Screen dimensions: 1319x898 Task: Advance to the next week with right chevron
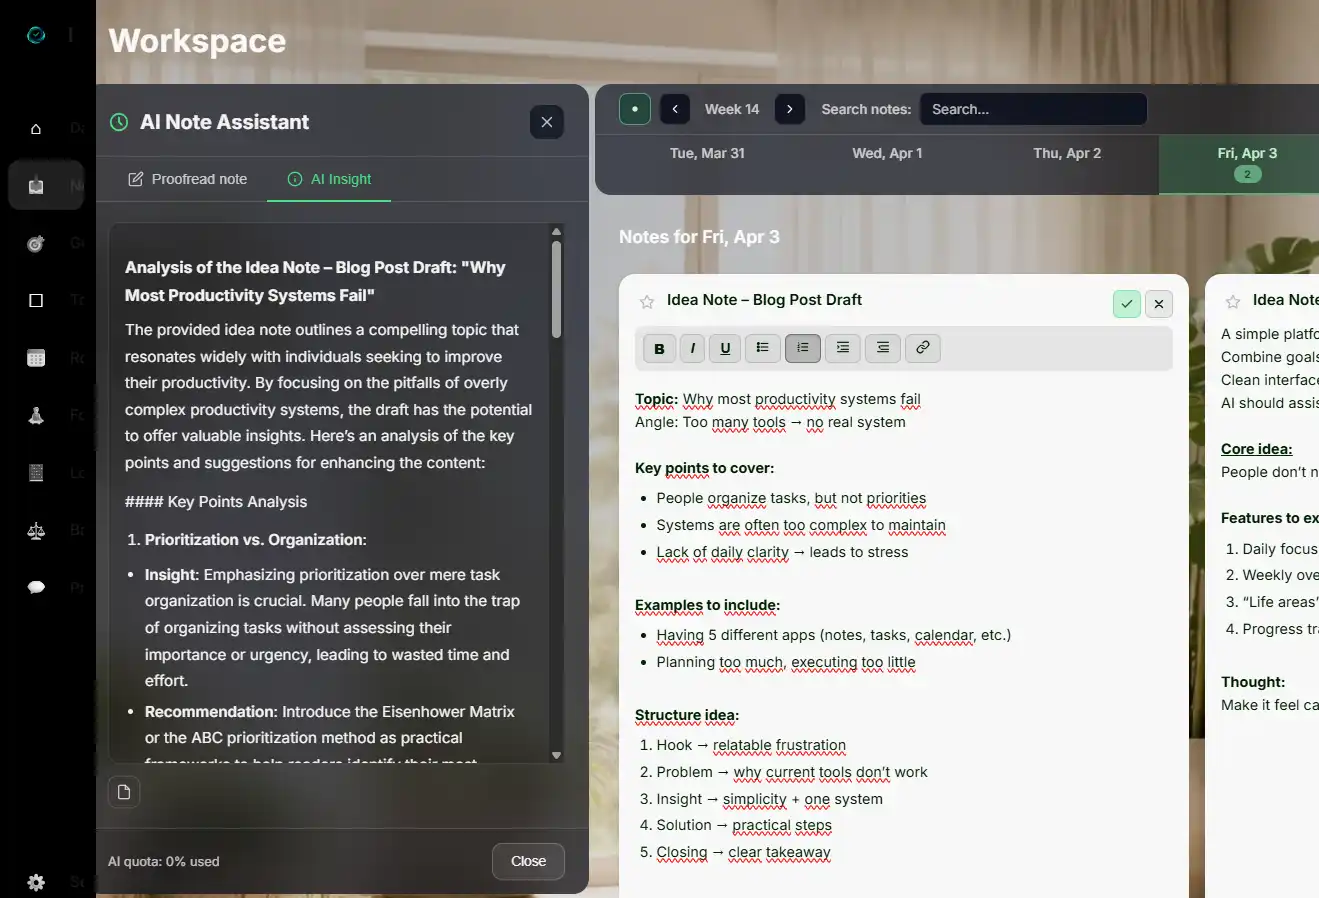[789, 109]
